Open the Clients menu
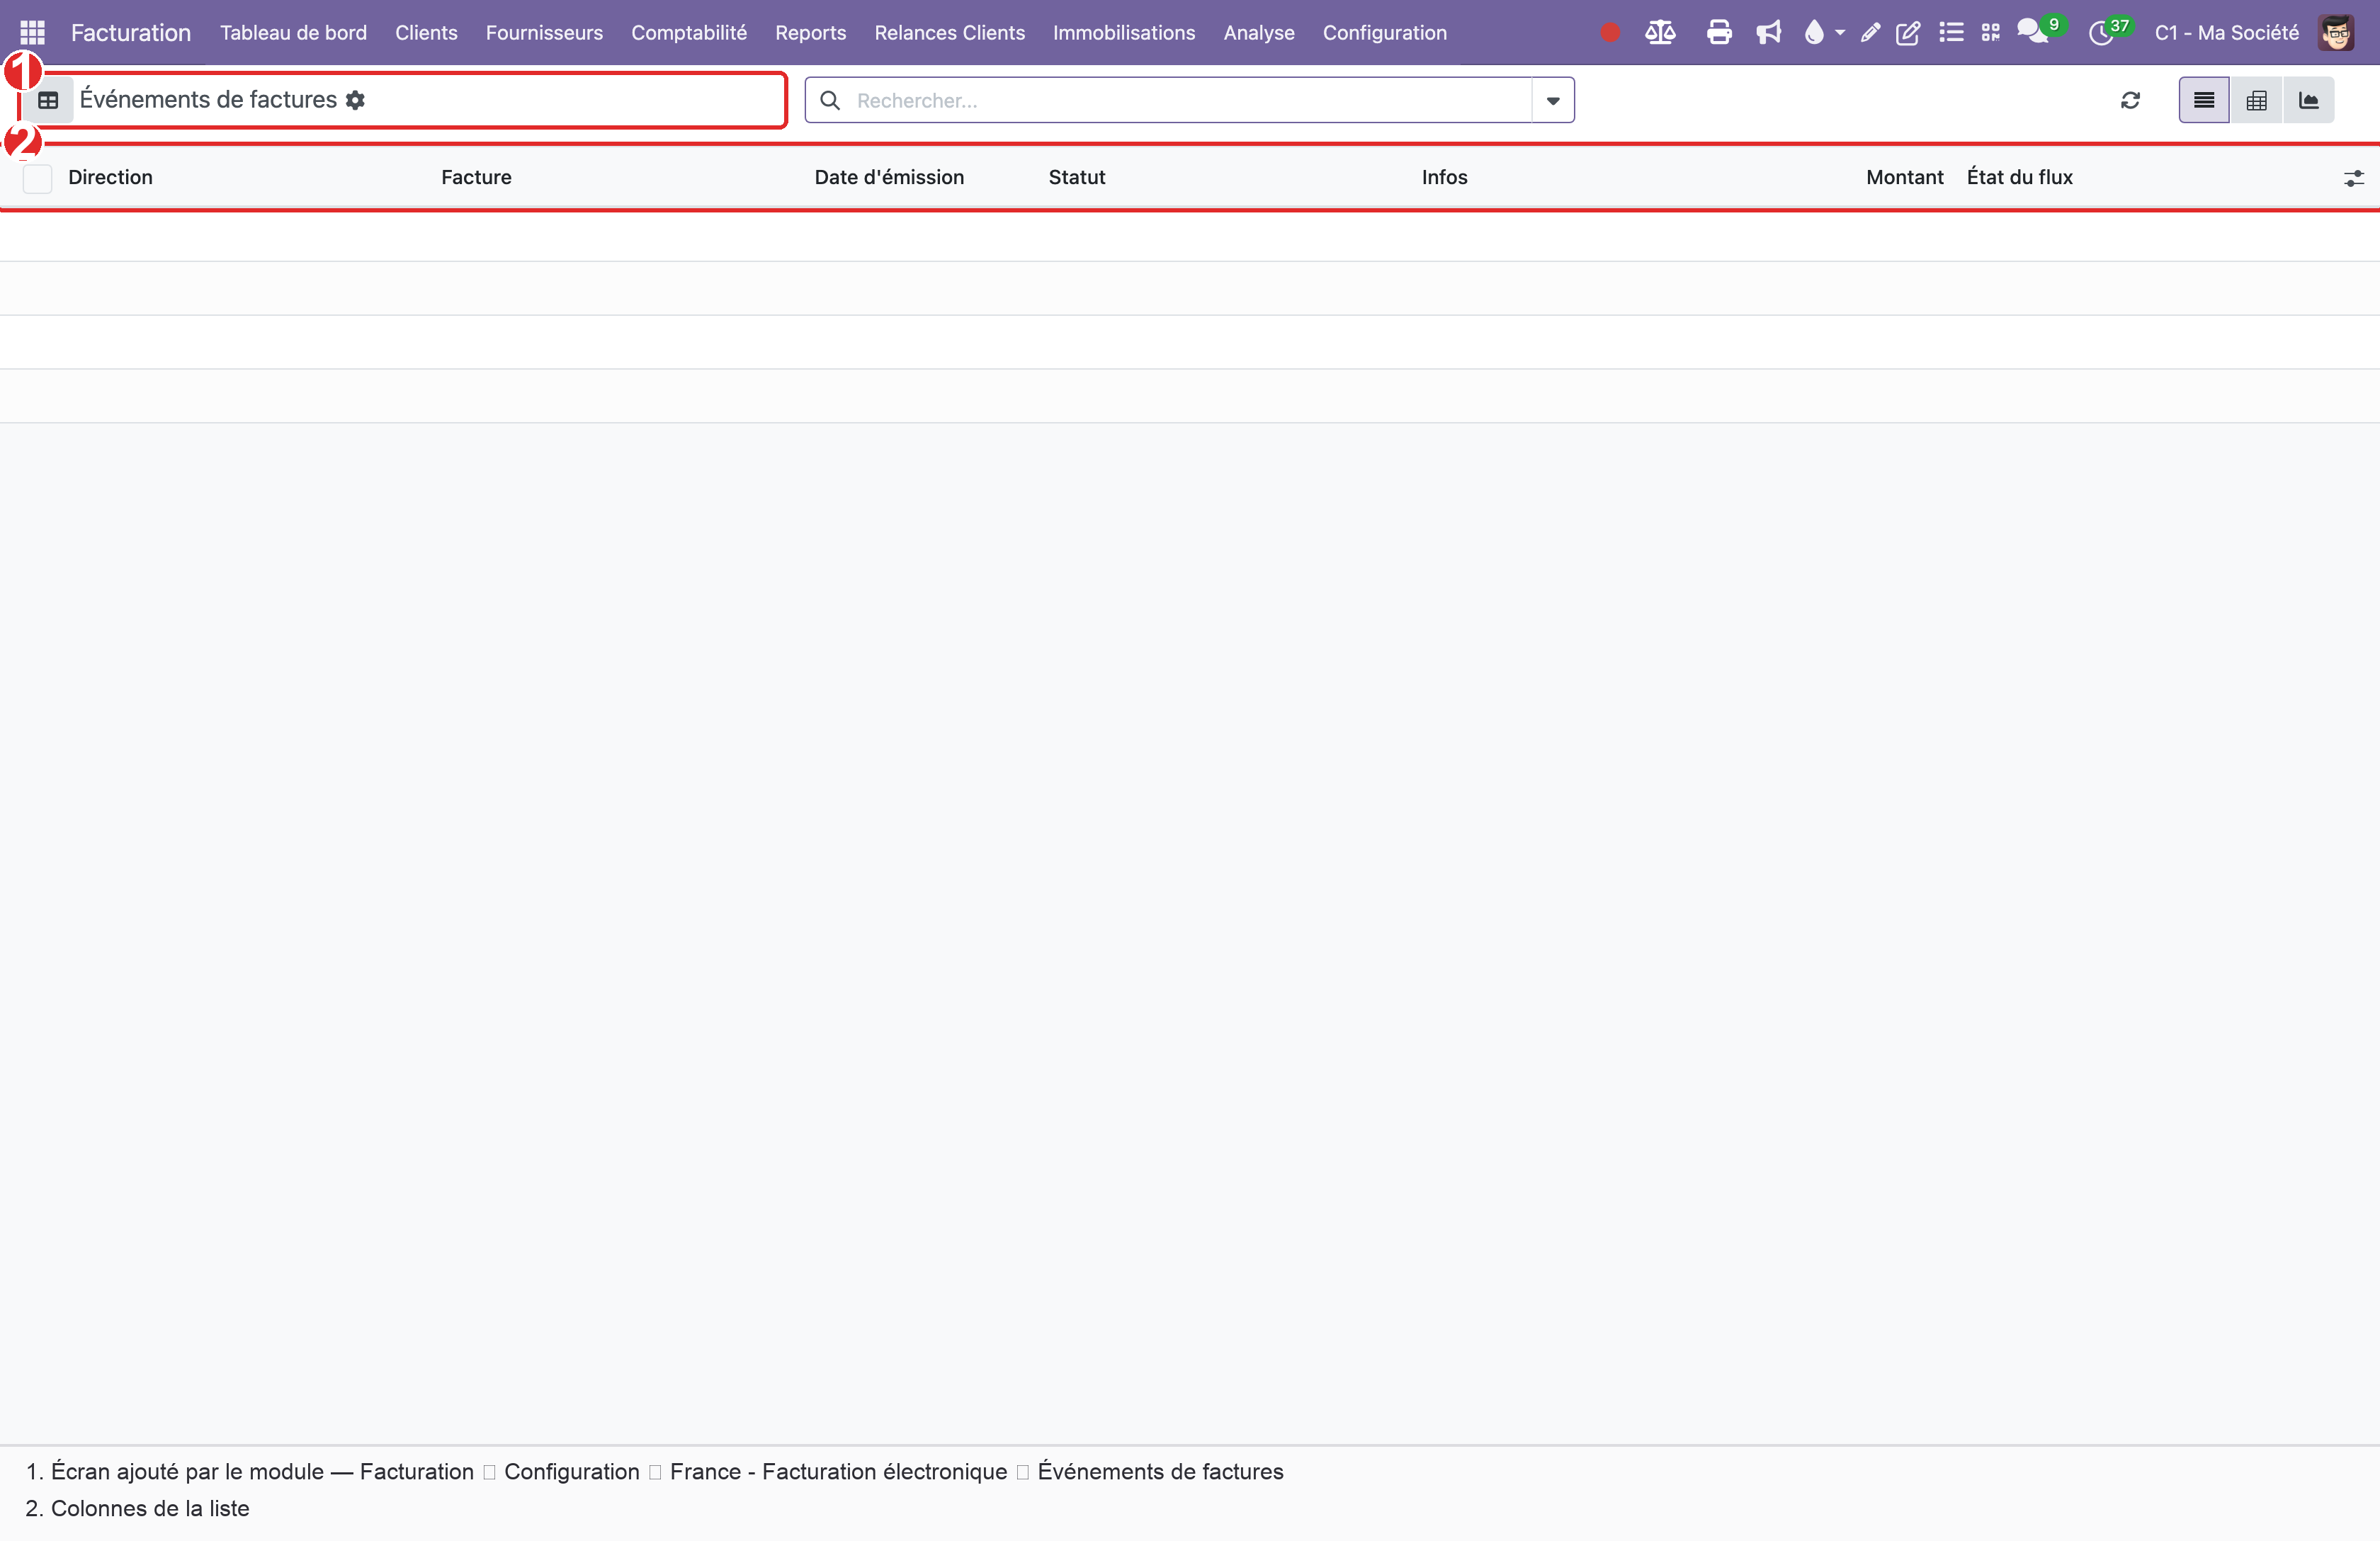 coord(426,33)
